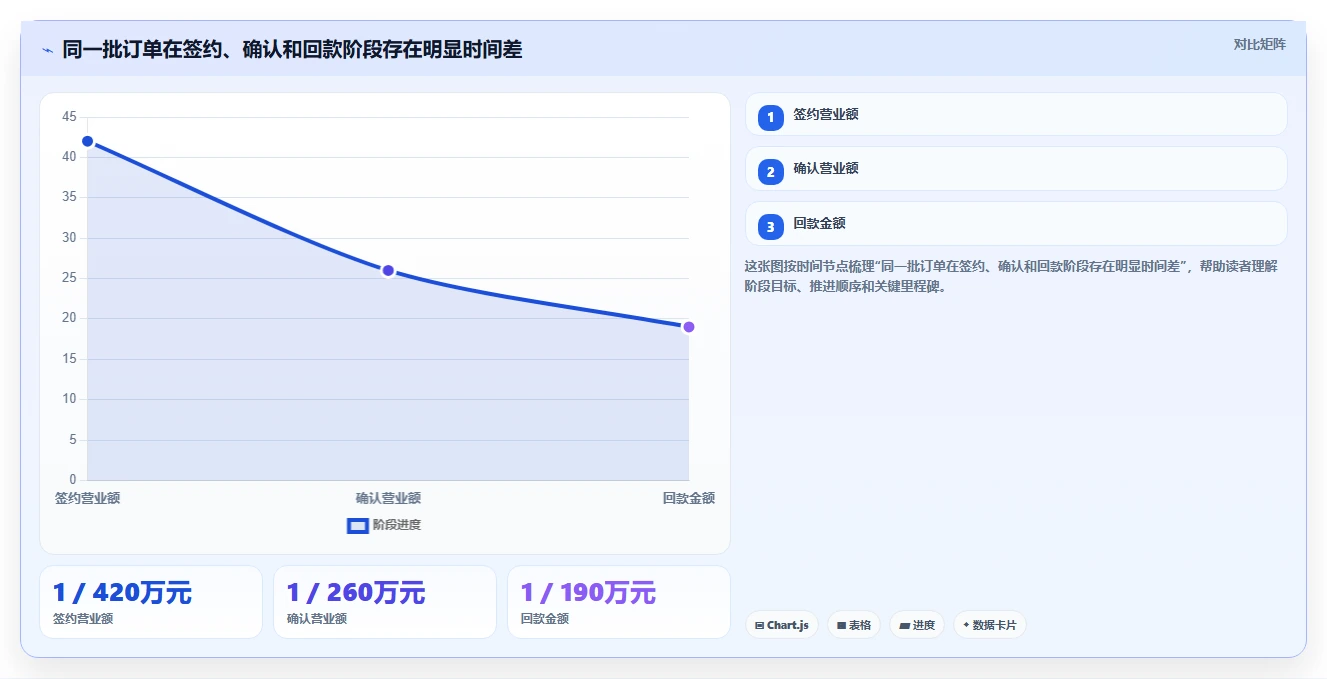The height and width of the screenshot is (679, 1327).
Task: Click the lightning icon beside the title
Action: pyautogui.click(x=47, y=49)
